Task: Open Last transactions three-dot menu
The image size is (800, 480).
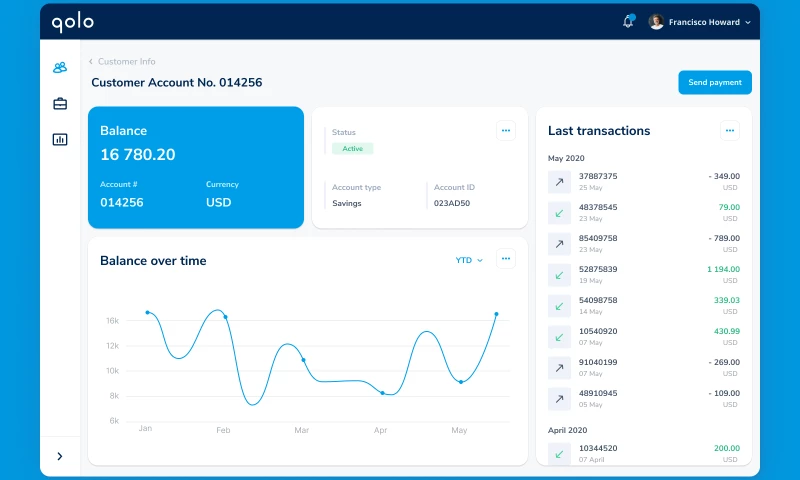Action: tap(730, 130)
